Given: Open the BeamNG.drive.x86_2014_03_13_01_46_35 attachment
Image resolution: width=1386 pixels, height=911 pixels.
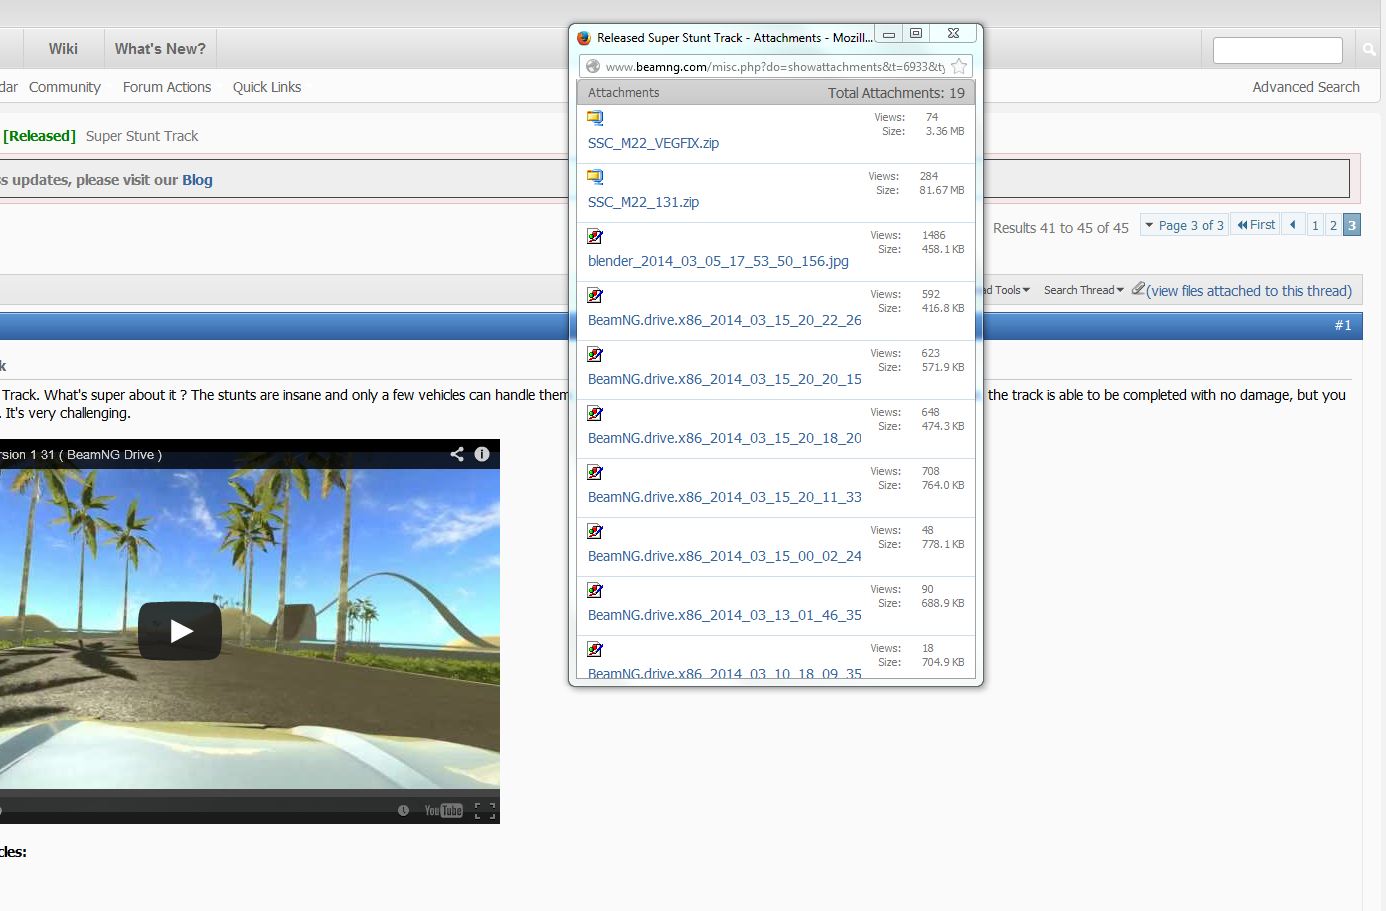Looking at the screenshot, I should 724,615.
